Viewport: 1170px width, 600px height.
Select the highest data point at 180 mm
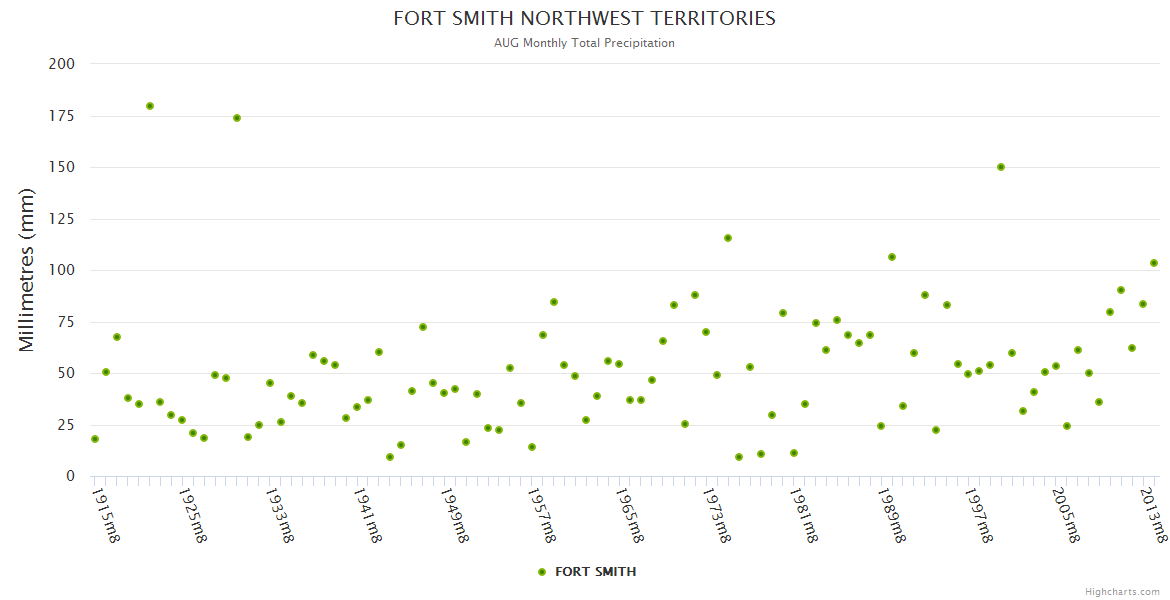(150, 106)
